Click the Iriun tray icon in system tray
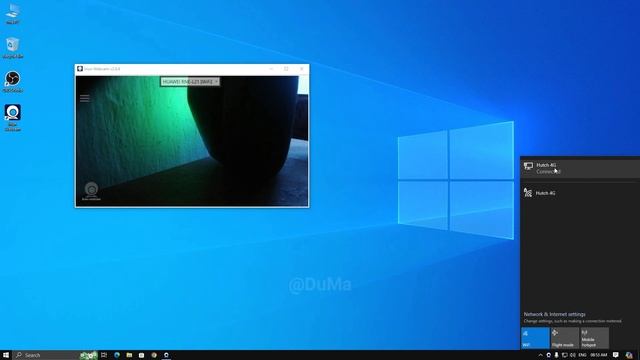 point(549,356)
